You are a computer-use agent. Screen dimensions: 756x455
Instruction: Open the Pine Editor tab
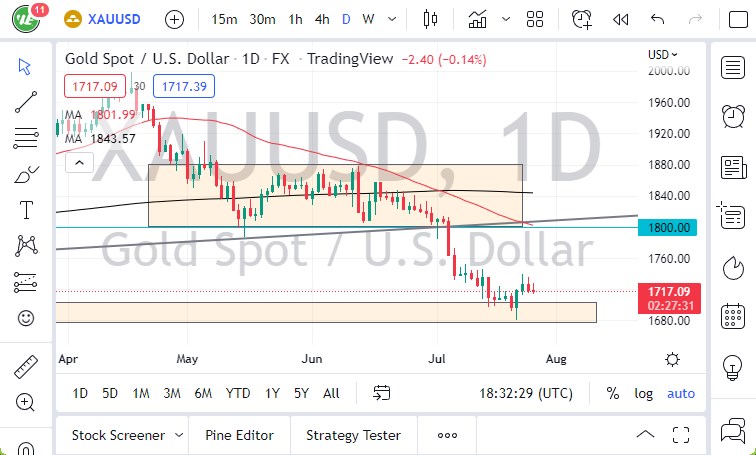239,435
